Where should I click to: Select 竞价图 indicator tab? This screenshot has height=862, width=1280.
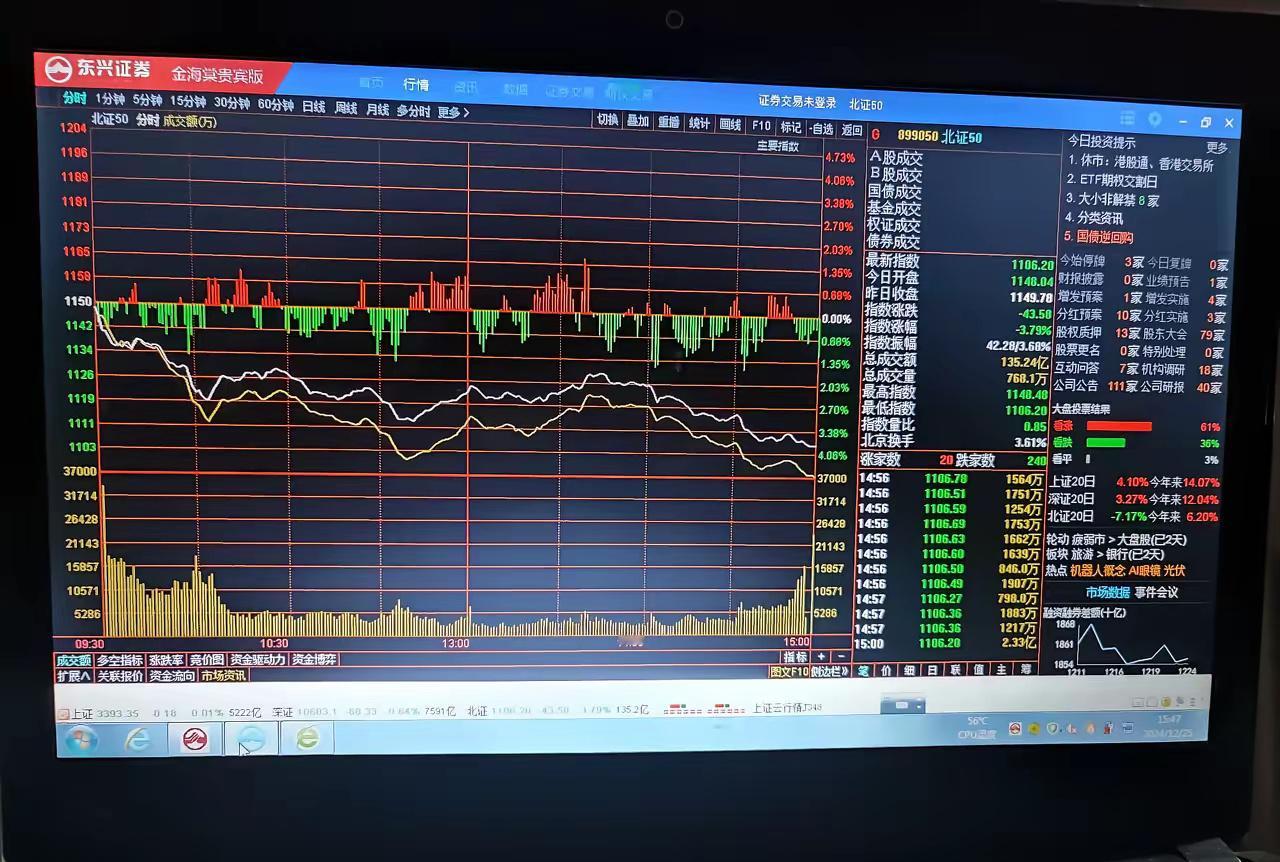pos(207,660)
